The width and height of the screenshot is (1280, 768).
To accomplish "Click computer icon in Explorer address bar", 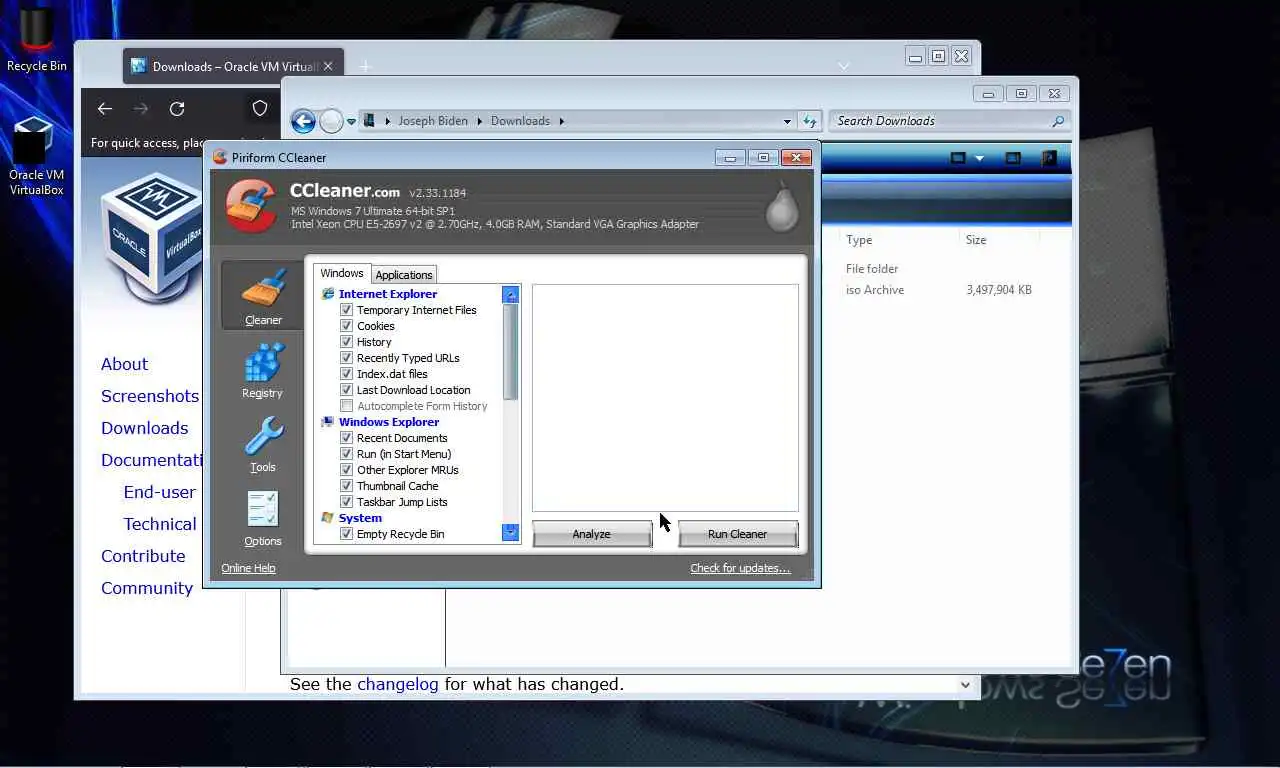I will [x=369, y=121].
